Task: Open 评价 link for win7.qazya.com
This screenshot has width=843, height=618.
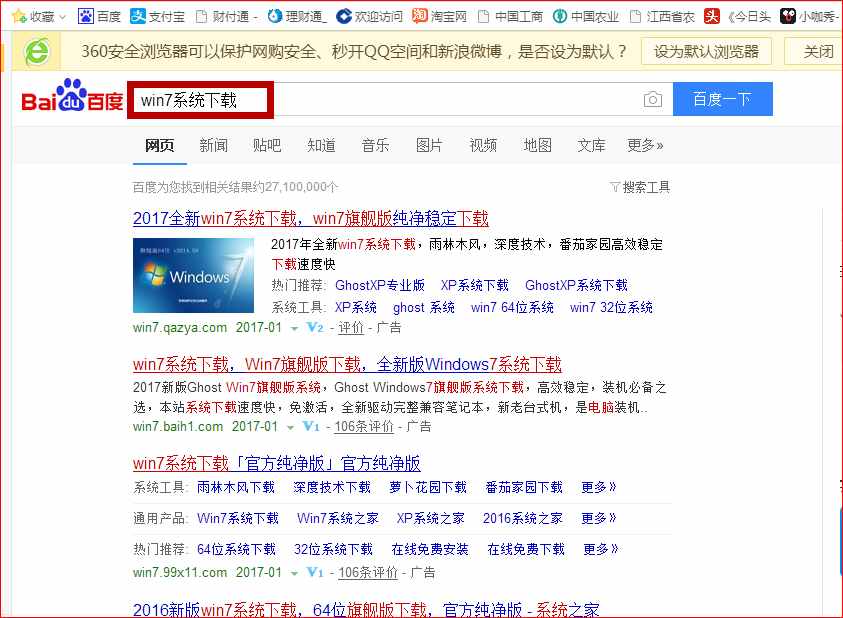Action: pyautogui.click(x=351, y=328)
